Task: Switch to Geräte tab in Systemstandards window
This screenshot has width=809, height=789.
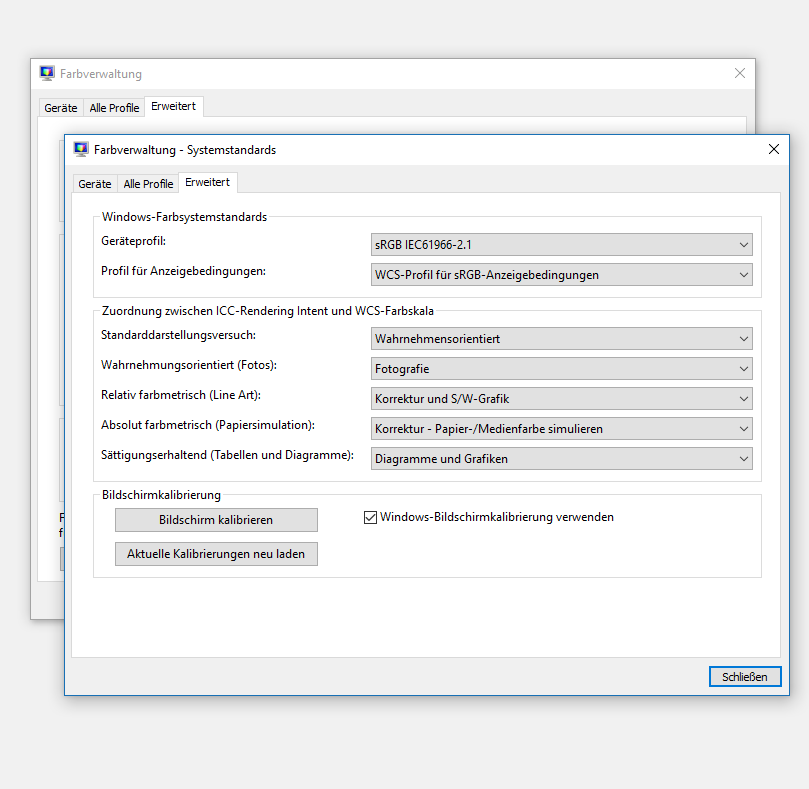Action: click(95, 184)
